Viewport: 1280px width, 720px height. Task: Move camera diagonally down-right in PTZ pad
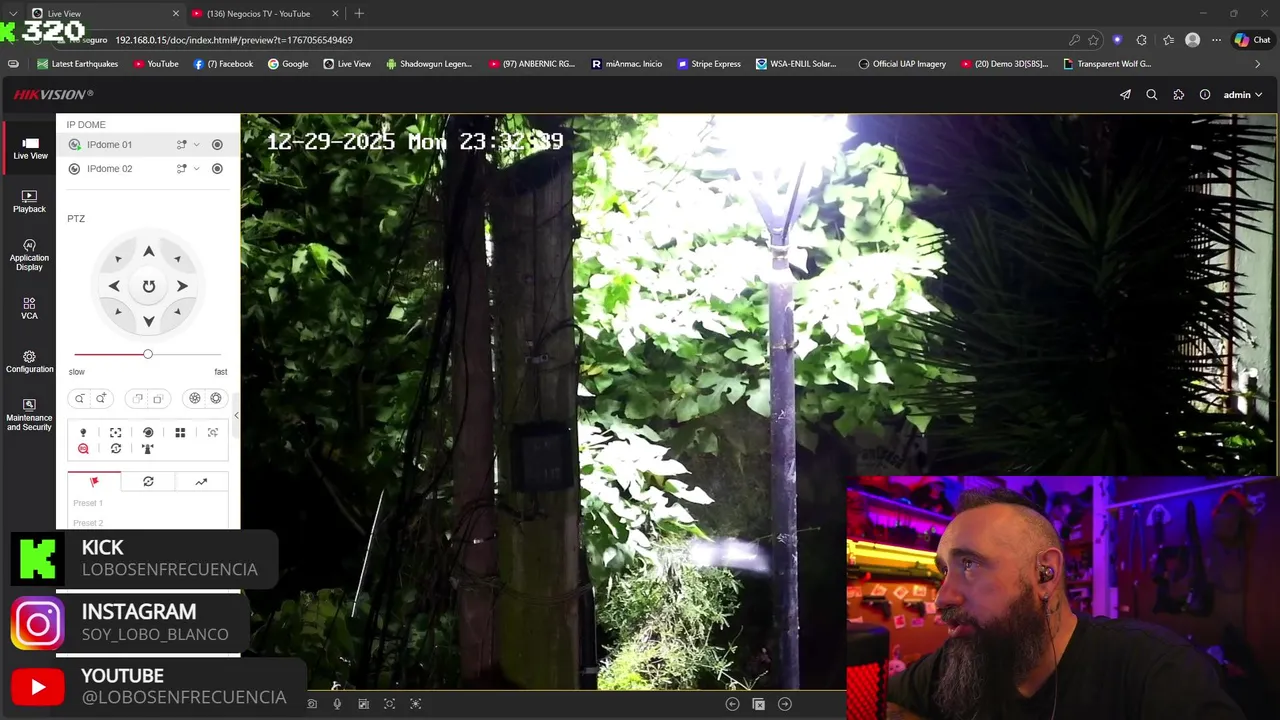(177, 312)
